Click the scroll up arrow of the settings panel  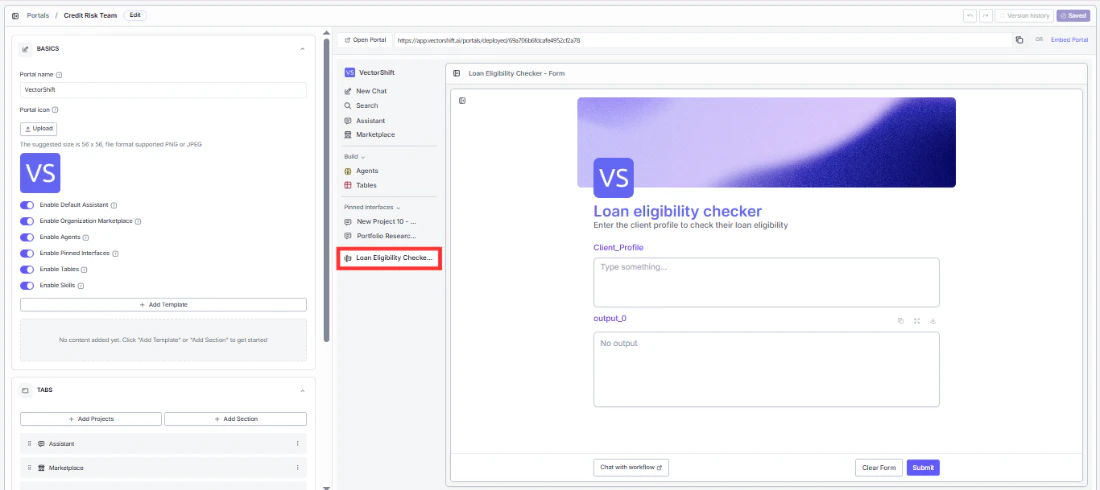[326, 32]
